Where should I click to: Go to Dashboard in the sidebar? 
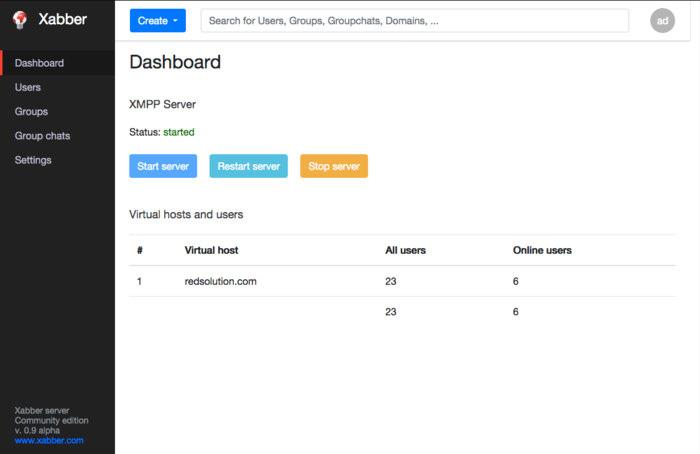click(x=57, y=63)
